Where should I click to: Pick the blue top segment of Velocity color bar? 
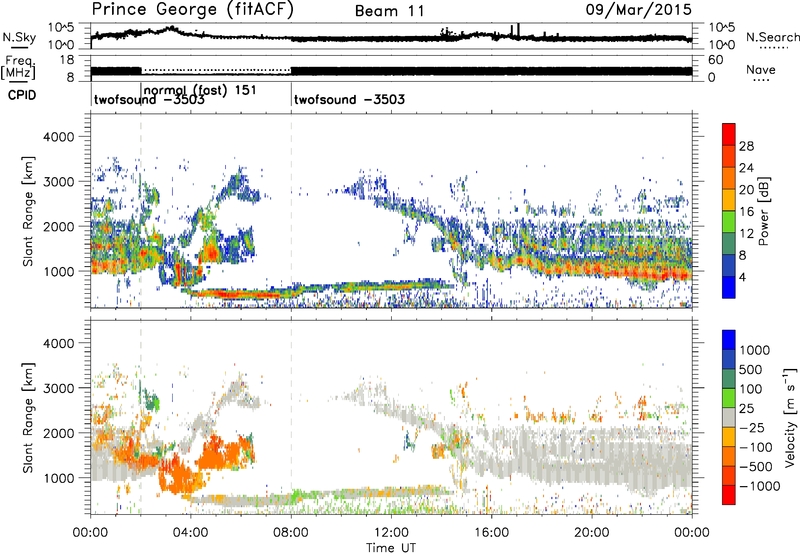(729, 340)
